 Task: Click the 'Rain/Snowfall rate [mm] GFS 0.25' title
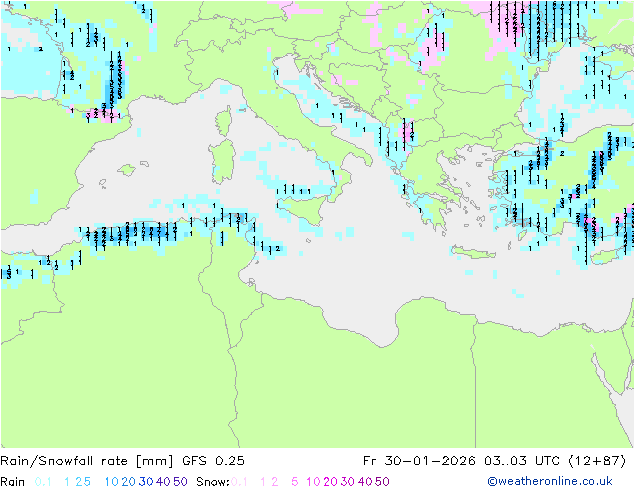(123, 461)
